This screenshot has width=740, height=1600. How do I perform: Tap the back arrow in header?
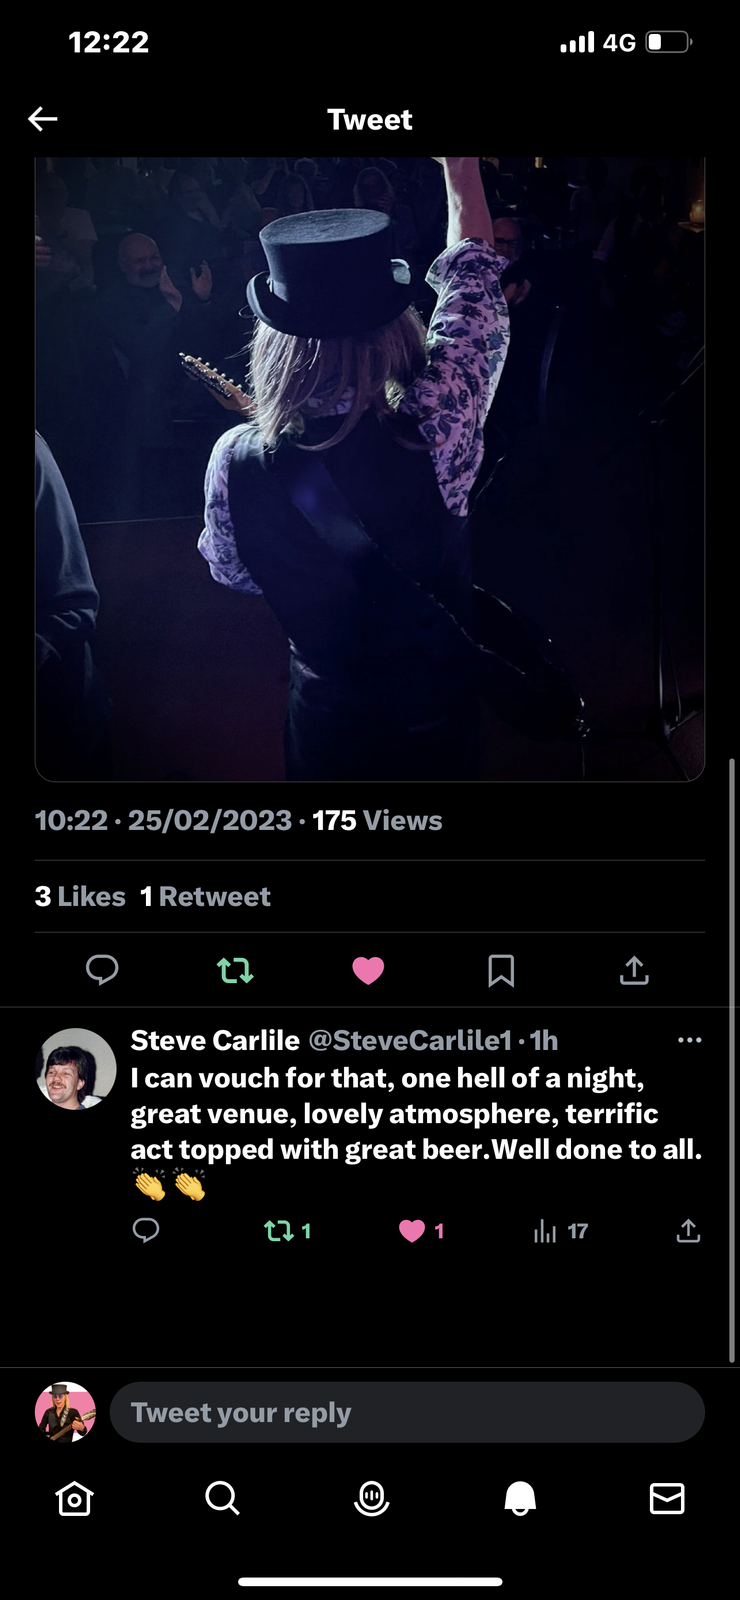tap(43, 120)
